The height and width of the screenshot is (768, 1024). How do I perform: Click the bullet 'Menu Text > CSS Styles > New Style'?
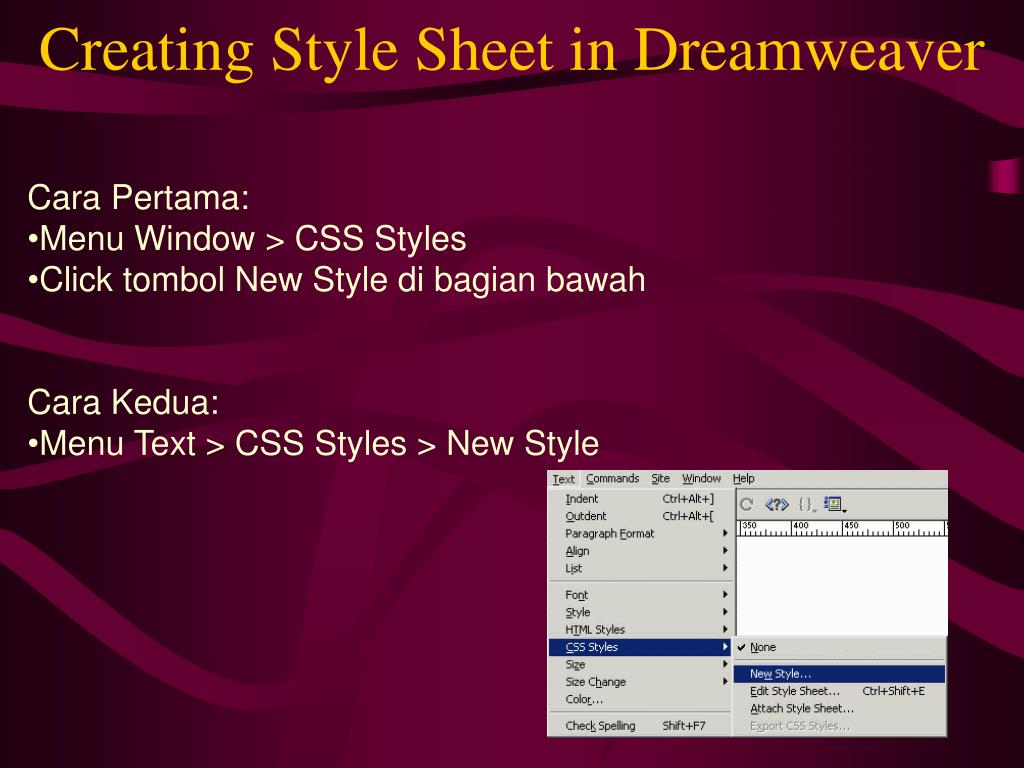(x=313, y=443)
